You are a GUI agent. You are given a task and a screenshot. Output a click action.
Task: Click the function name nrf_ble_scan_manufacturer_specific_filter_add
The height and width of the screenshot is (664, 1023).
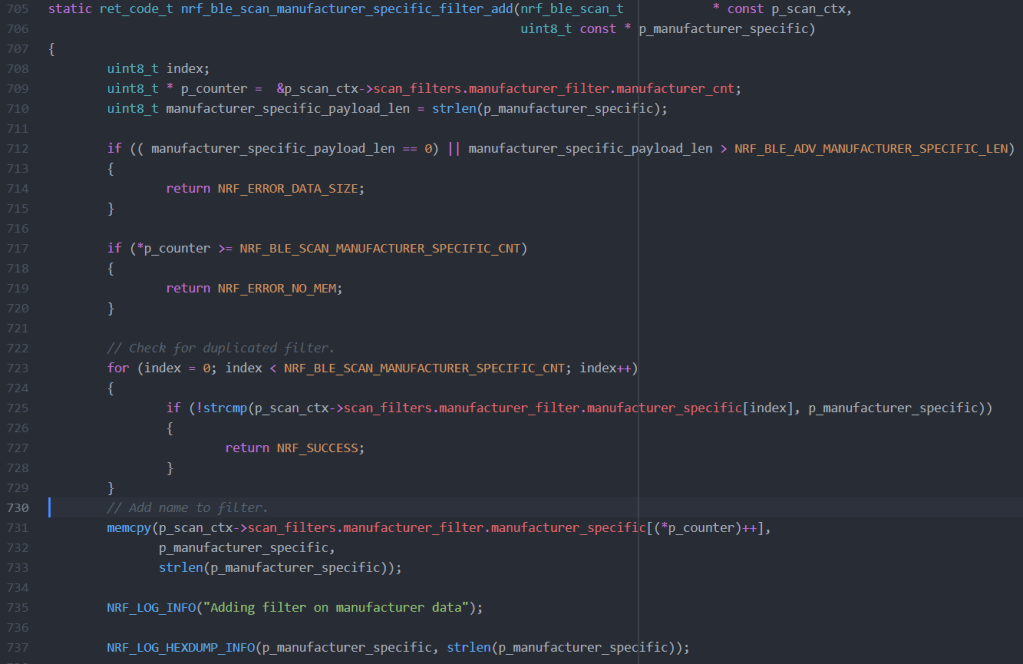click(350, 8)
